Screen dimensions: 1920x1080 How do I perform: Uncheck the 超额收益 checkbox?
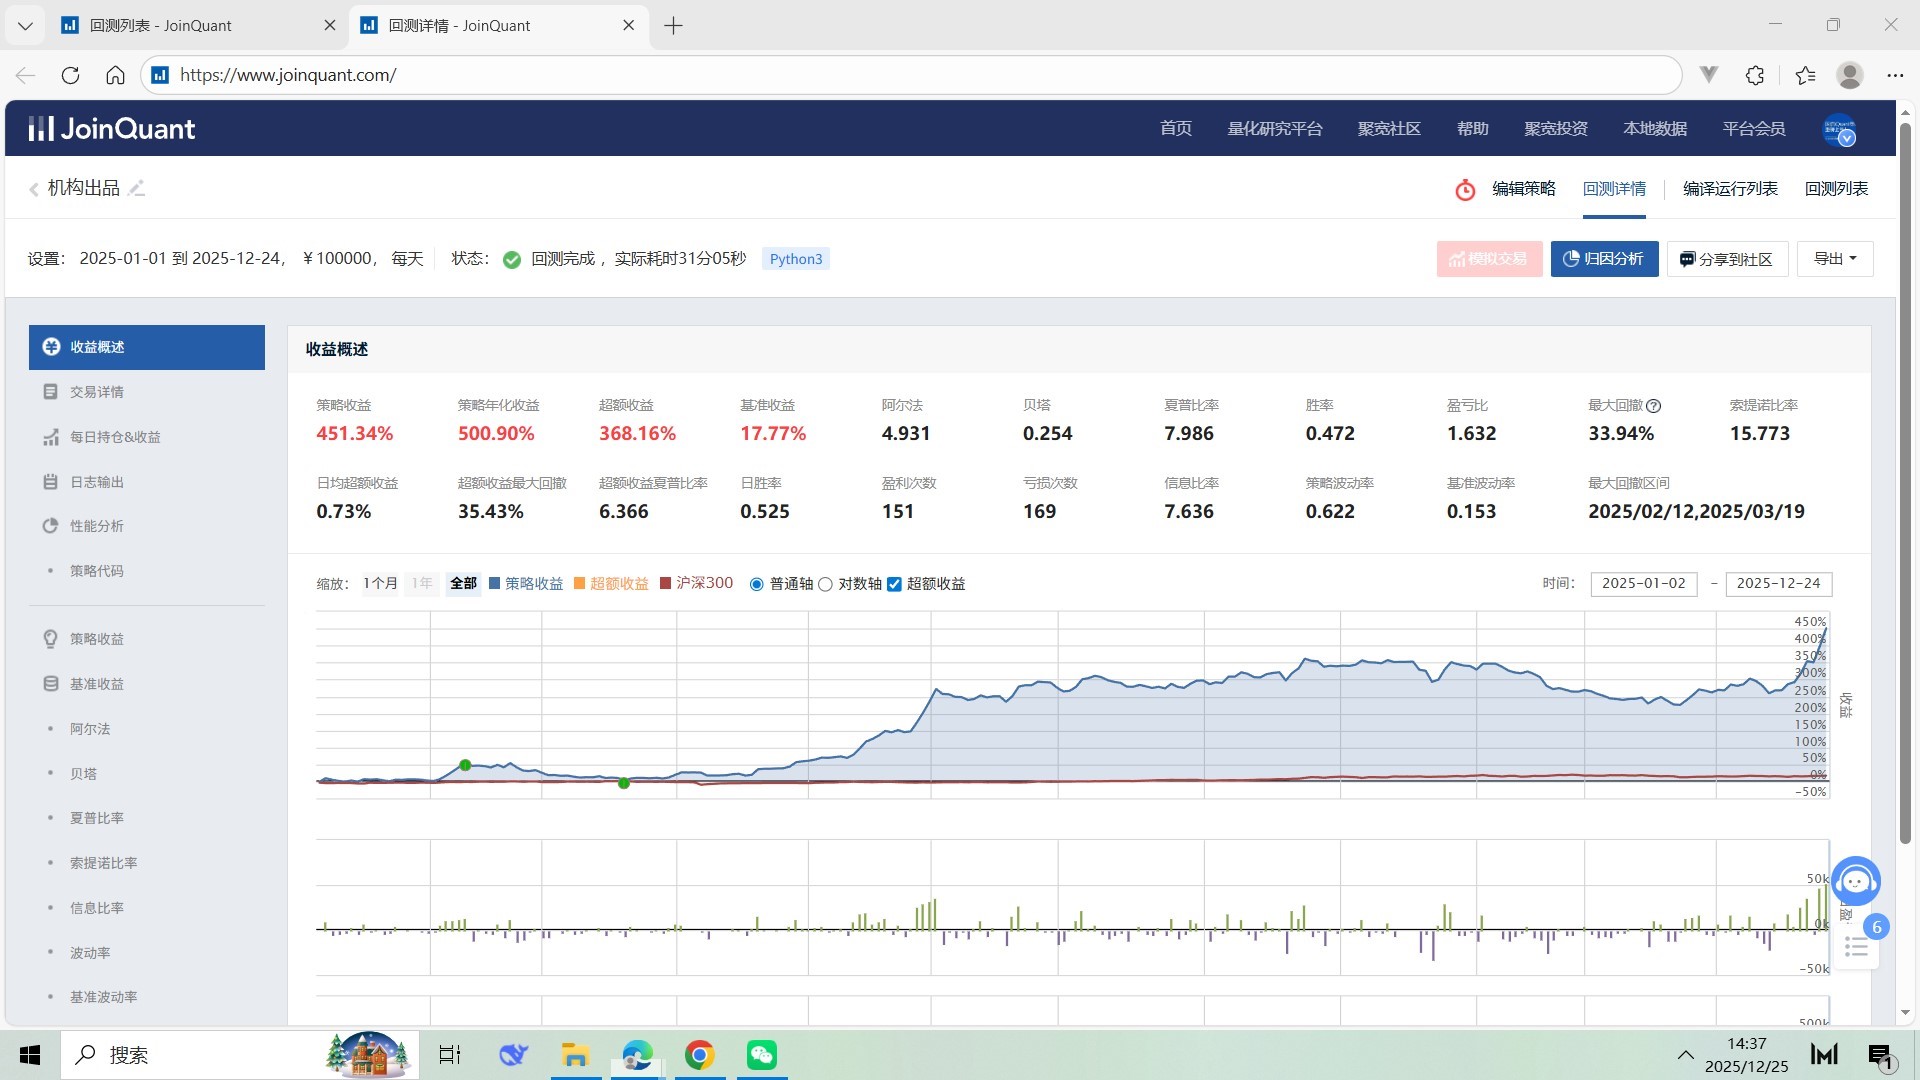894,584
